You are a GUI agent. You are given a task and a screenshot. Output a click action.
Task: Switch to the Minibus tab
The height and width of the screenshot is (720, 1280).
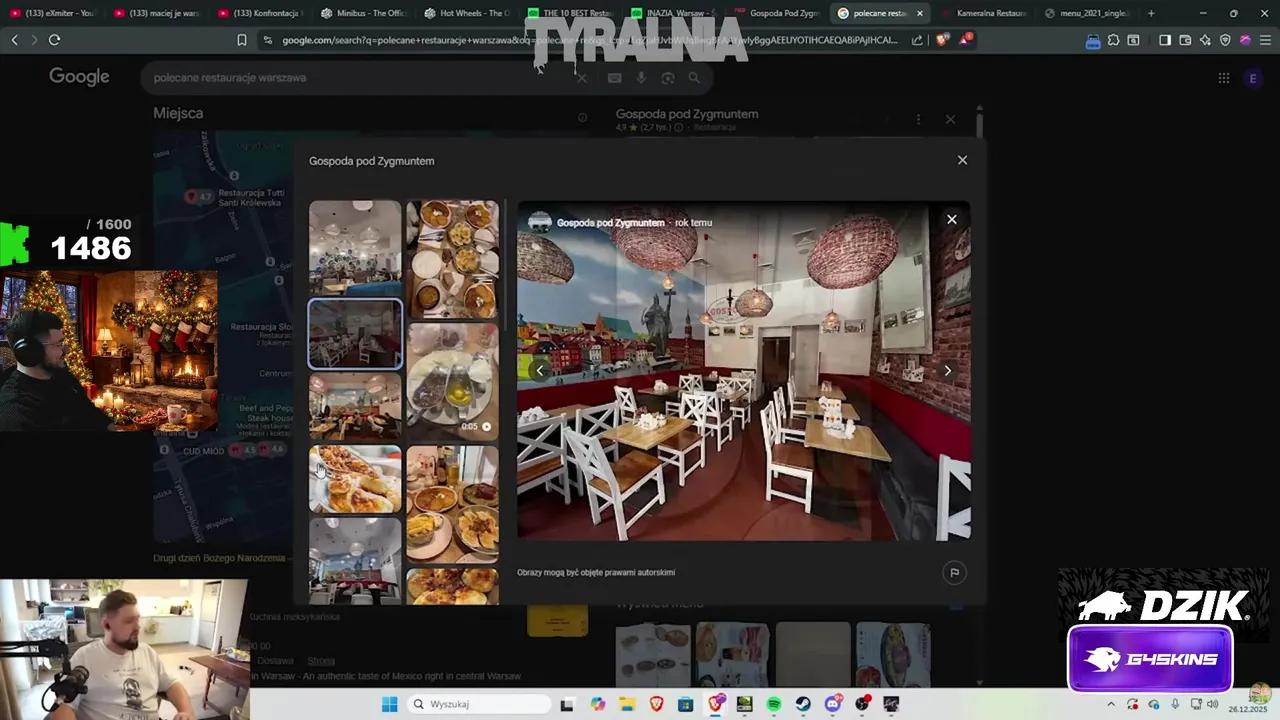364,13
